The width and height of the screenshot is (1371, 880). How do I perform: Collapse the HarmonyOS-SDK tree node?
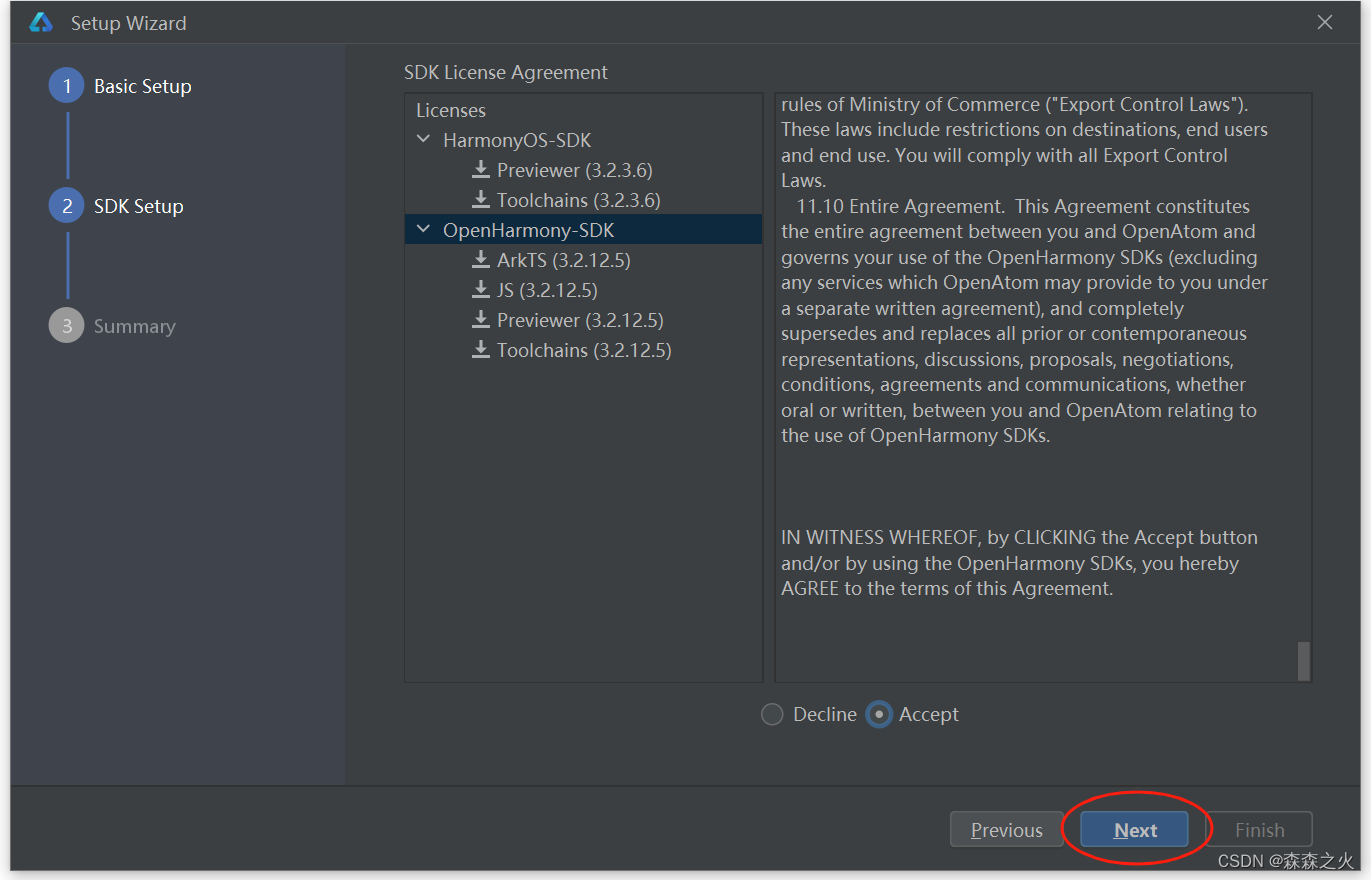(x=424, y=140)
